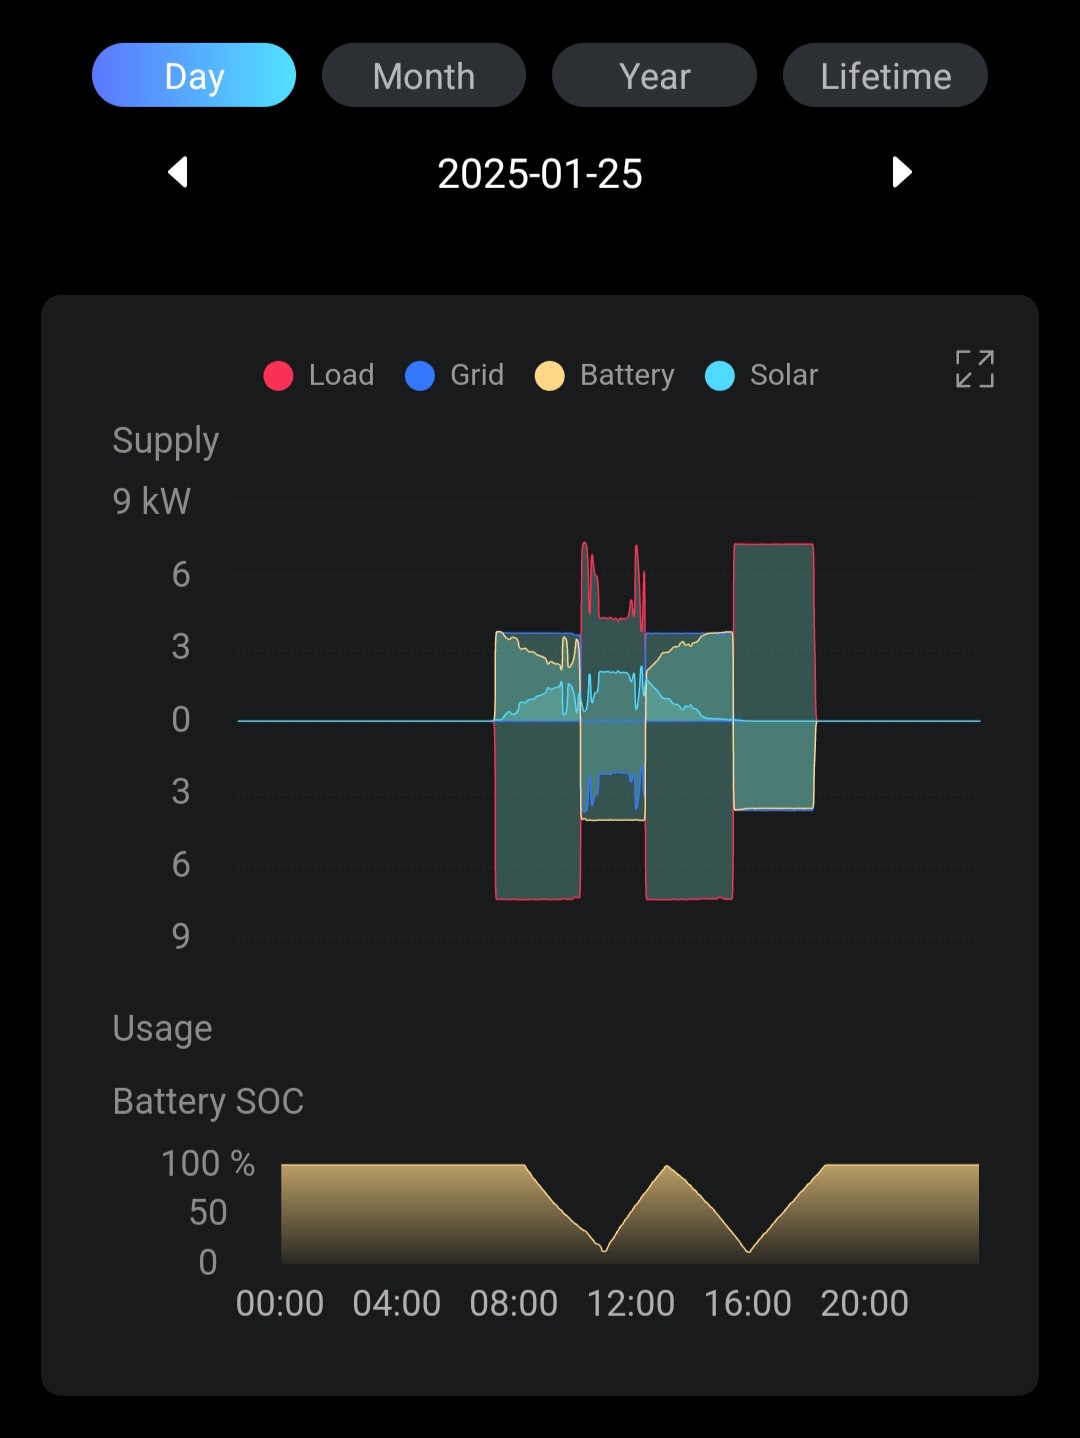Select the Day tab
Viewport: 1080px width, 1438px height.
pyautogui.click(x=194, y=75)
